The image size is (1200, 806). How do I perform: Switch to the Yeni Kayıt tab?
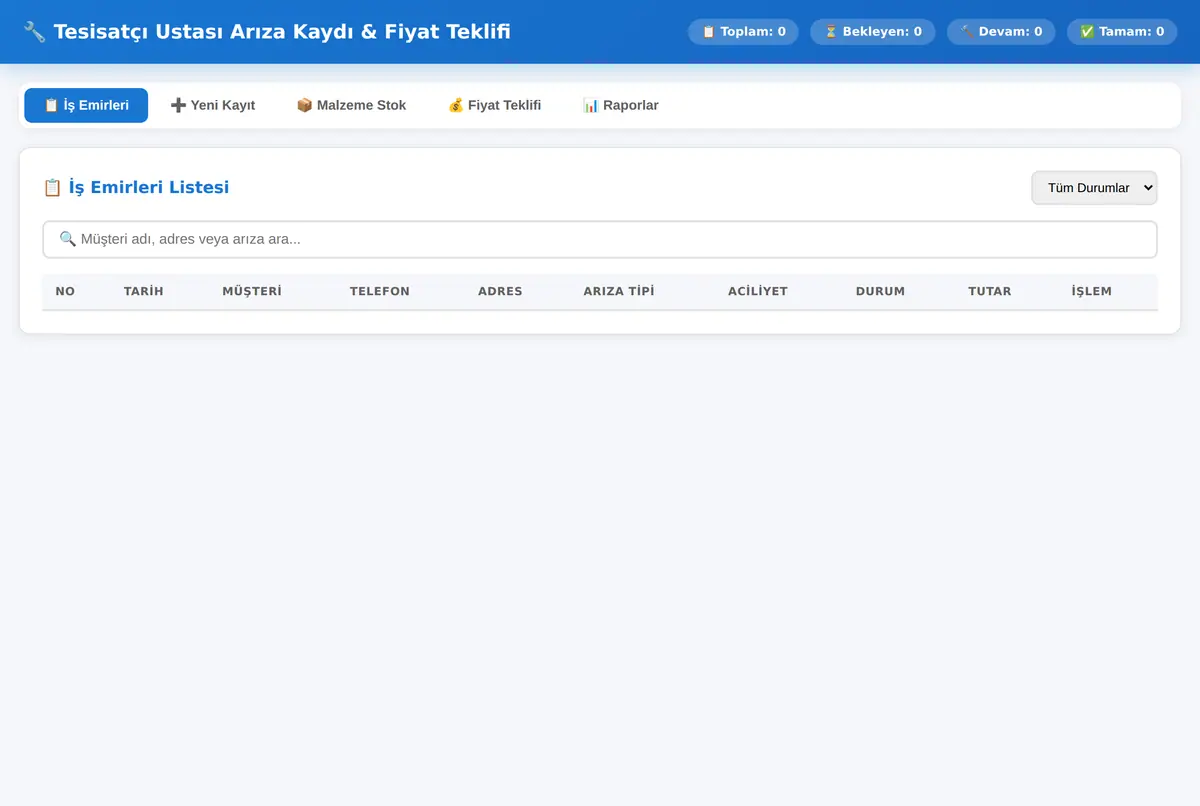coord(213,105)
